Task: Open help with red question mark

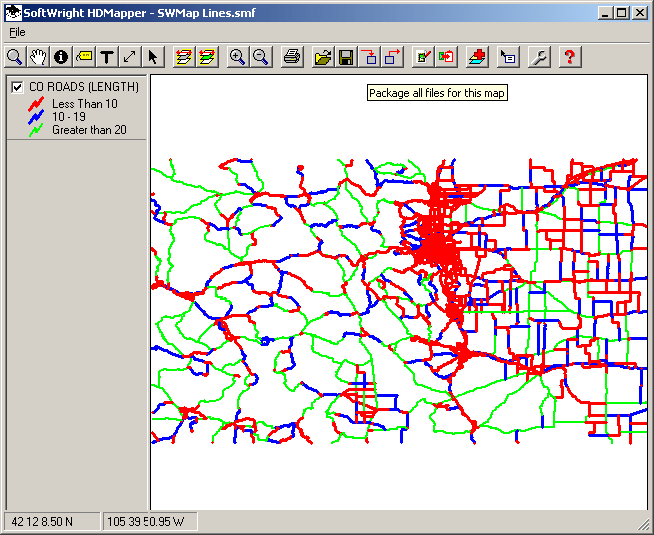Action: pyautogui.click(x=570, y=57)
